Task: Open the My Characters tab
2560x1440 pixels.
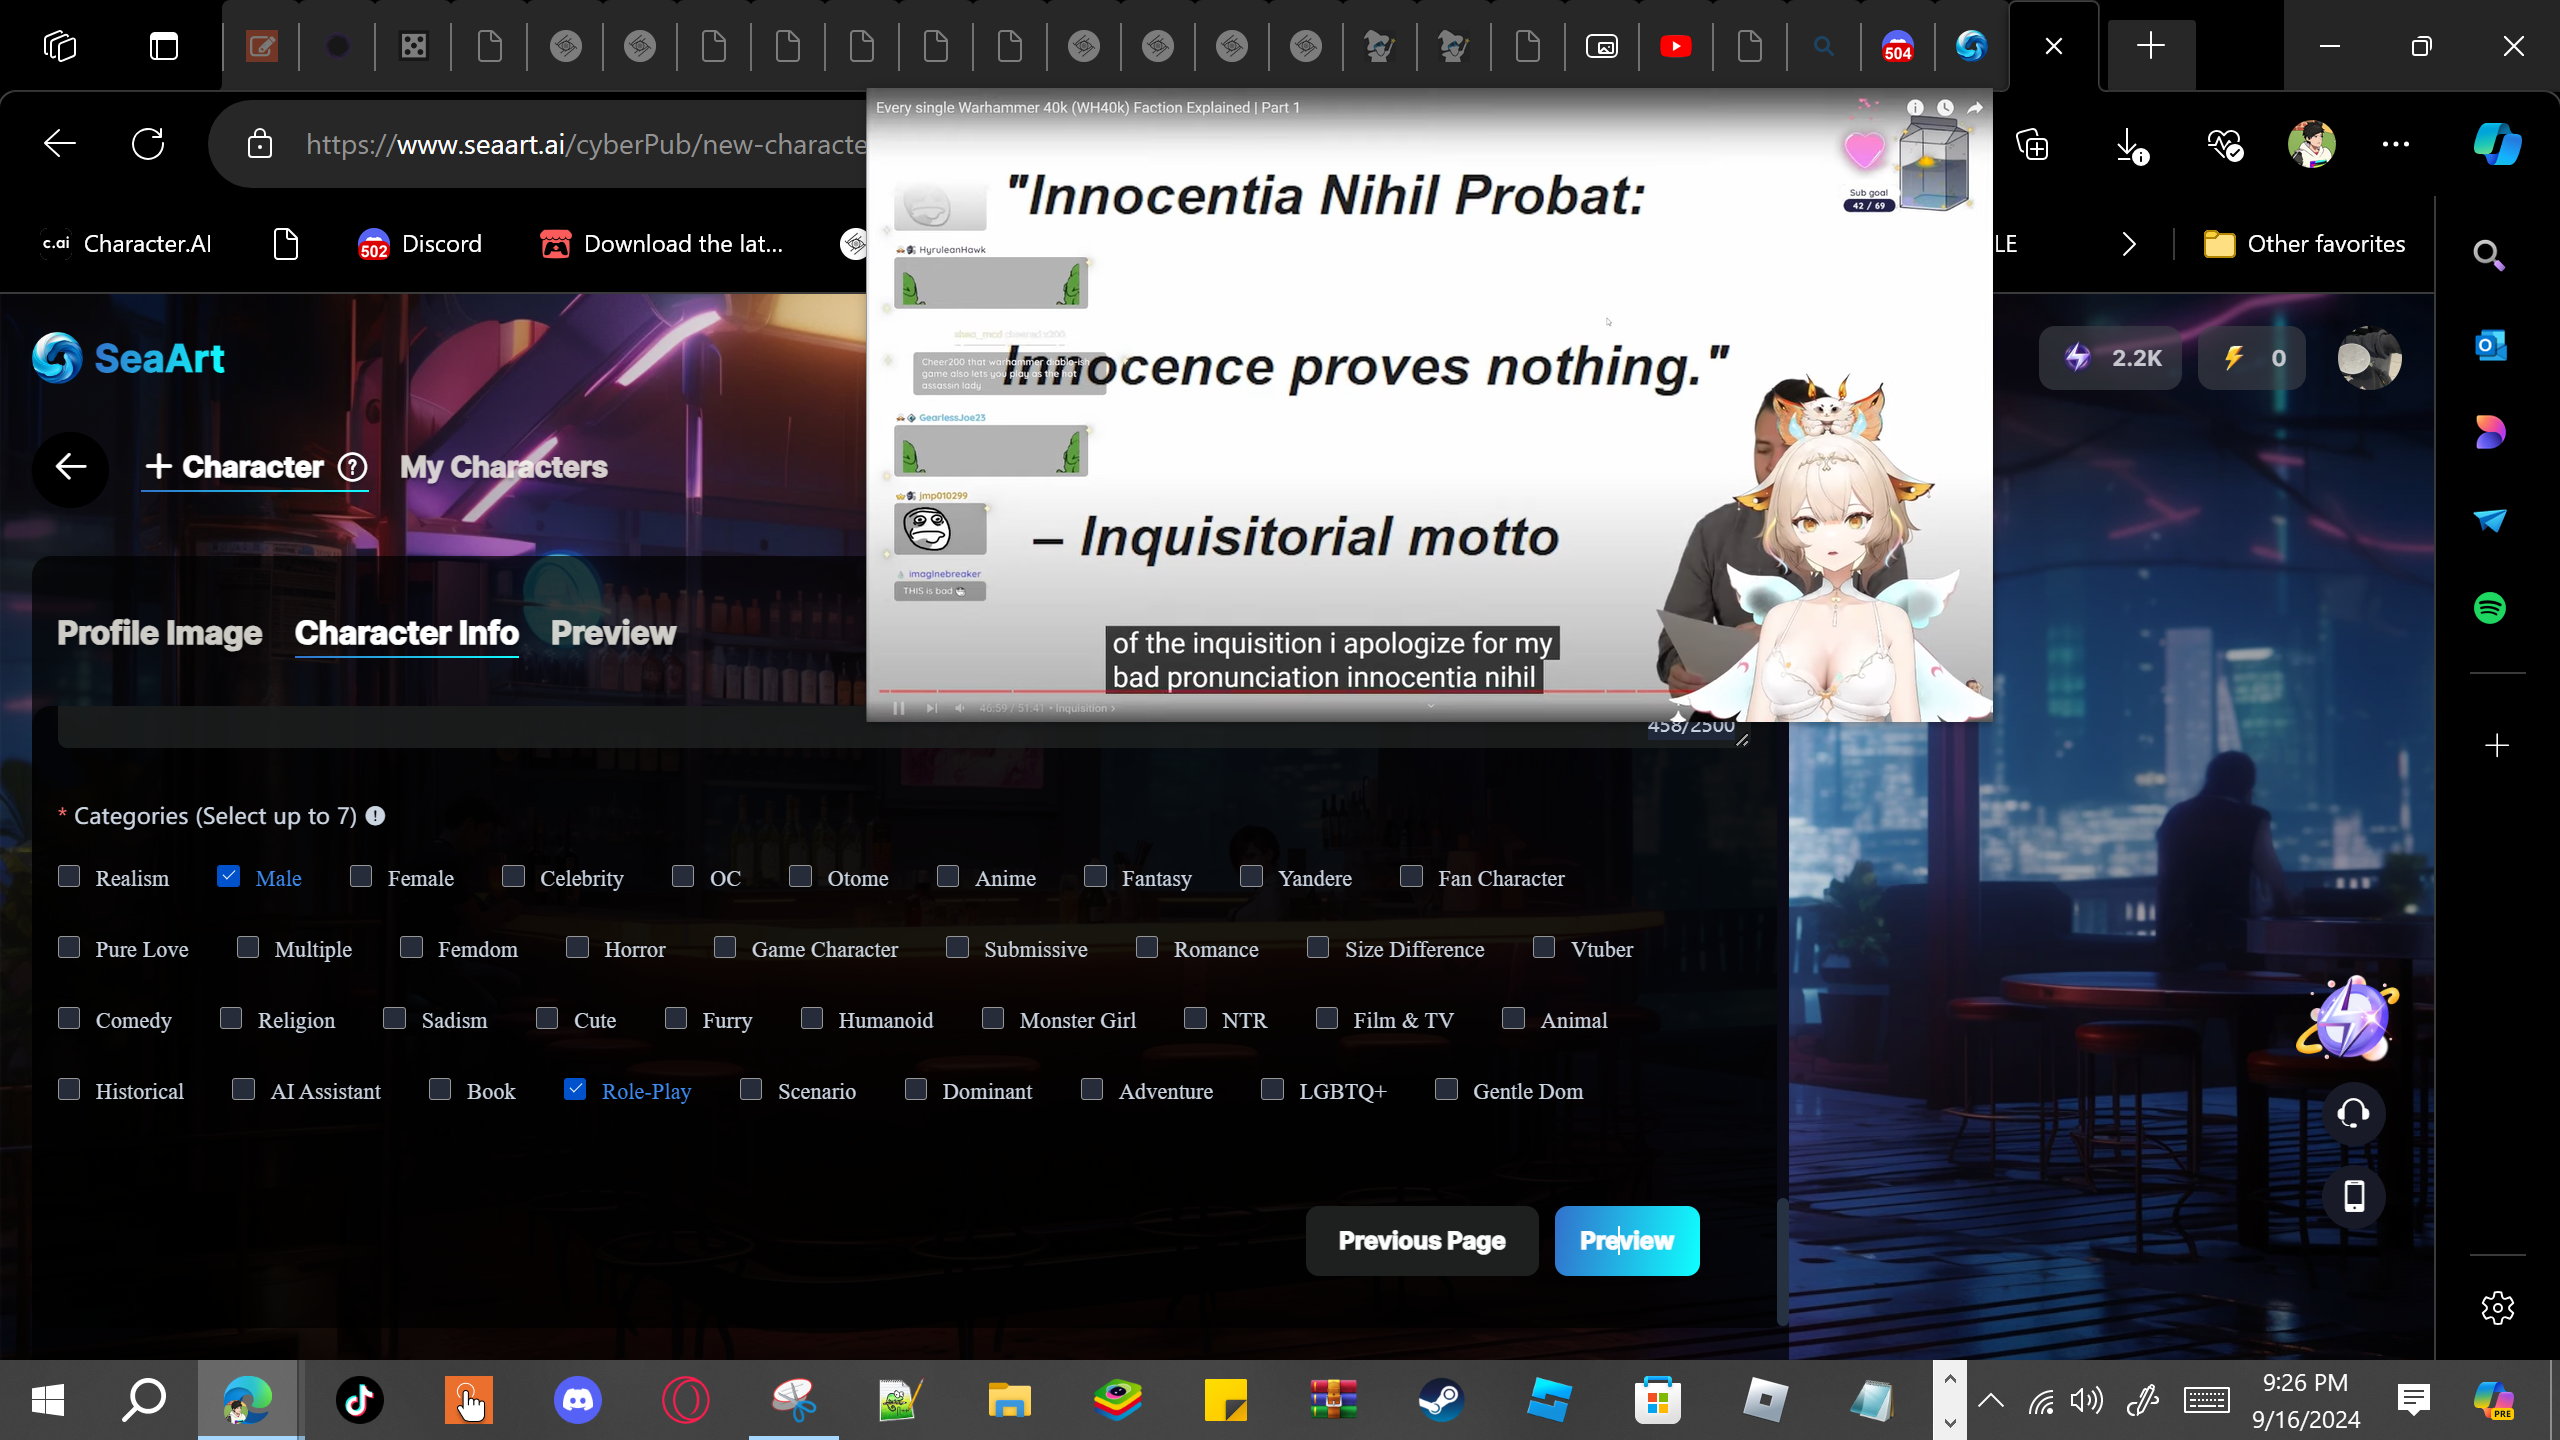Action: [x=504, y=467]
